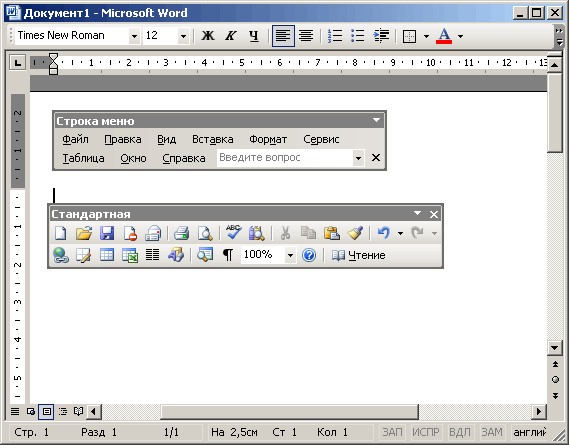Screen dimensions: 569x445
Task: Click the Columns icon
Action: 152,255
